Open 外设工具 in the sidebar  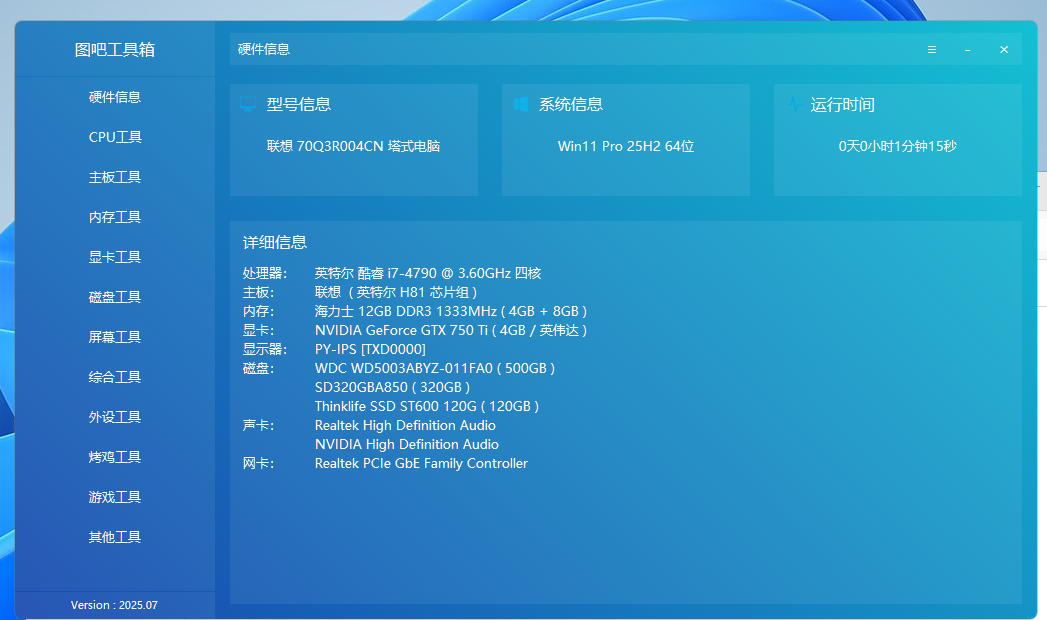click(115, 417)
